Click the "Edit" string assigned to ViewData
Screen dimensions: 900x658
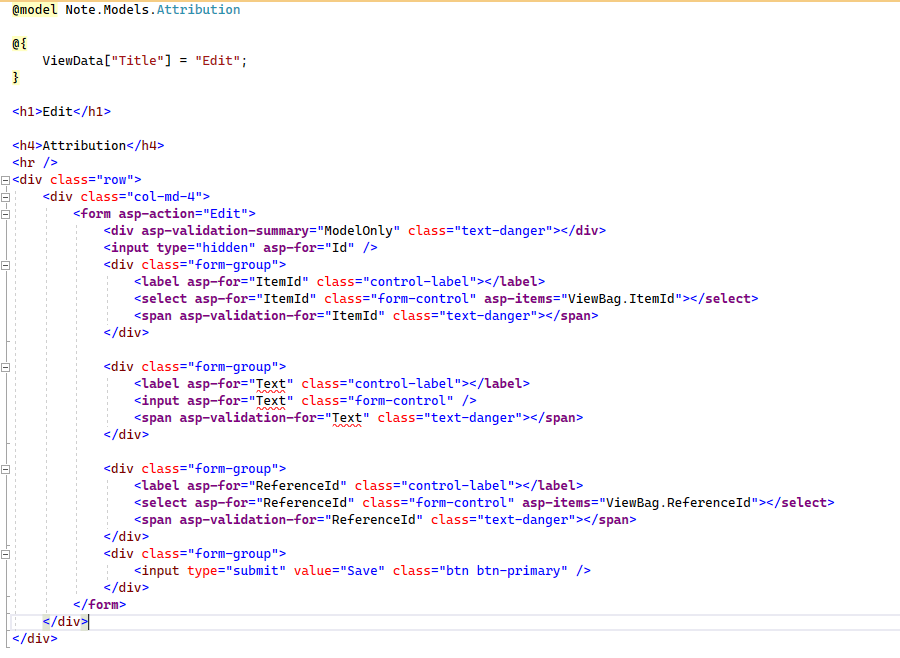click(x=218, y=61)
